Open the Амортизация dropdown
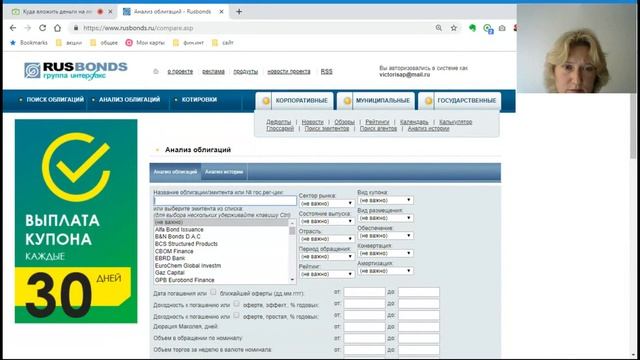The height and width of the screenshot is (360, 640). [x=385, y=271]
